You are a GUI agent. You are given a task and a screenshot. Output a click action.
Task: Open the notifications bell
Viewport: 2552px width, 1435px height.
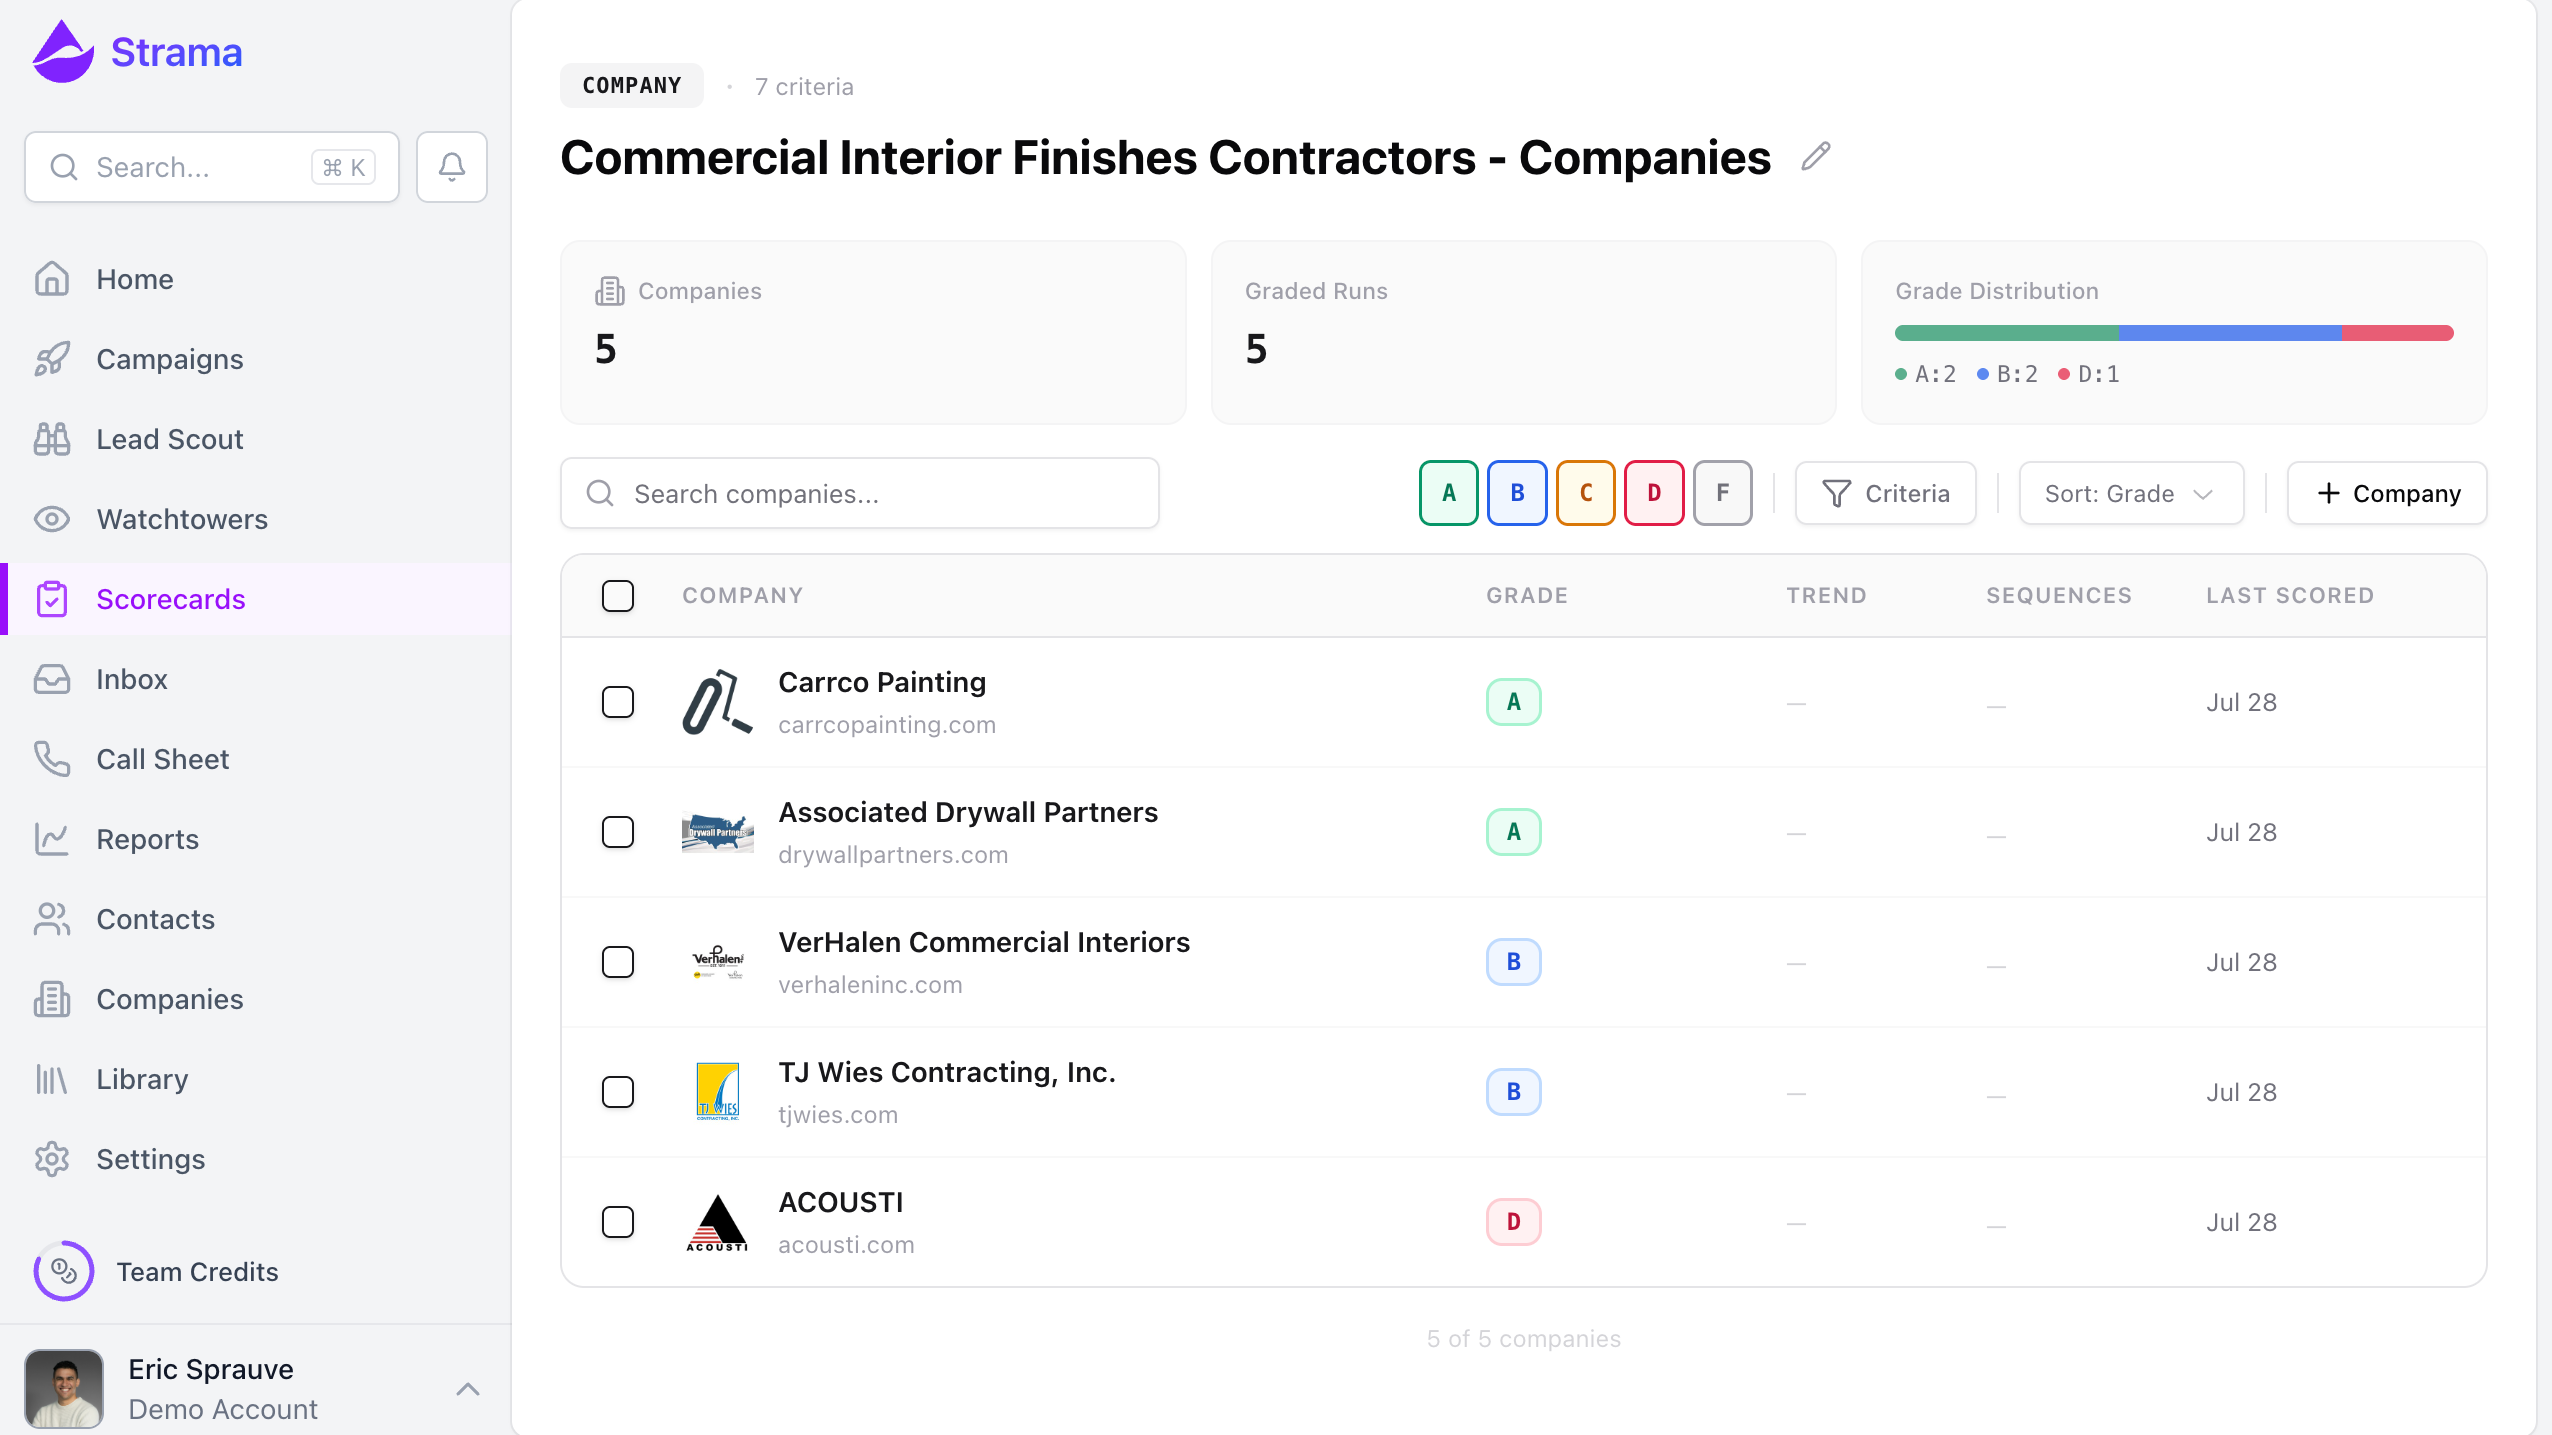point(452,167)
